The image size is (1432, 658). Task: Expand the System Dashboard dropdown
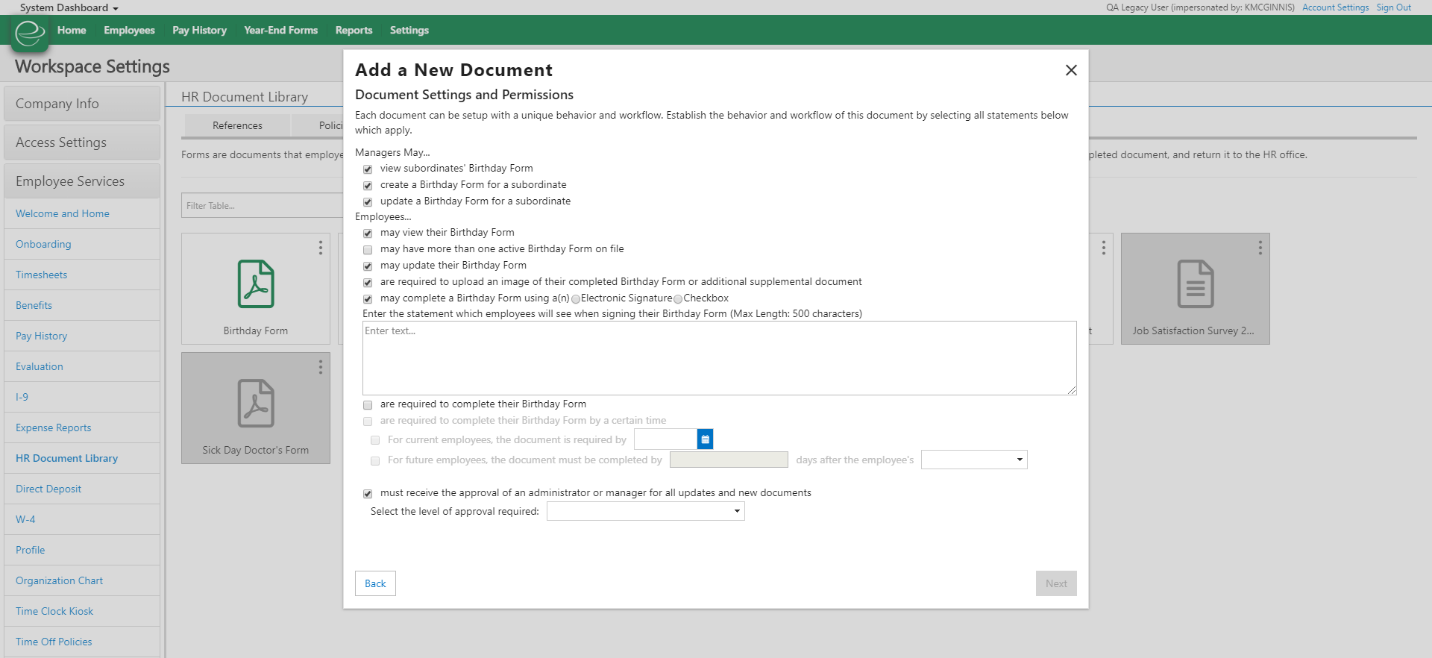click(x=69, y=7)
